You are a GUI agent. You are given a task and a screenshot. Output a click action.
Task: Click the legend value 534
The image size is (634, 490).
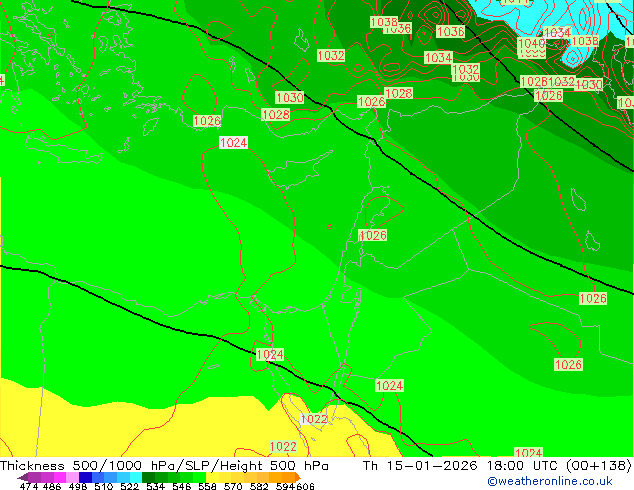coord(155,486)
